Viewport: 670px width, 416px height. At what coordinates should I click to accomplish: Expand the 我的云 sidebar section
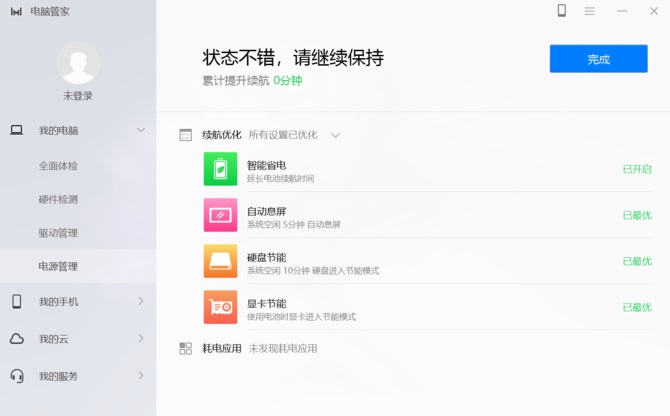(x=141, y=339)
